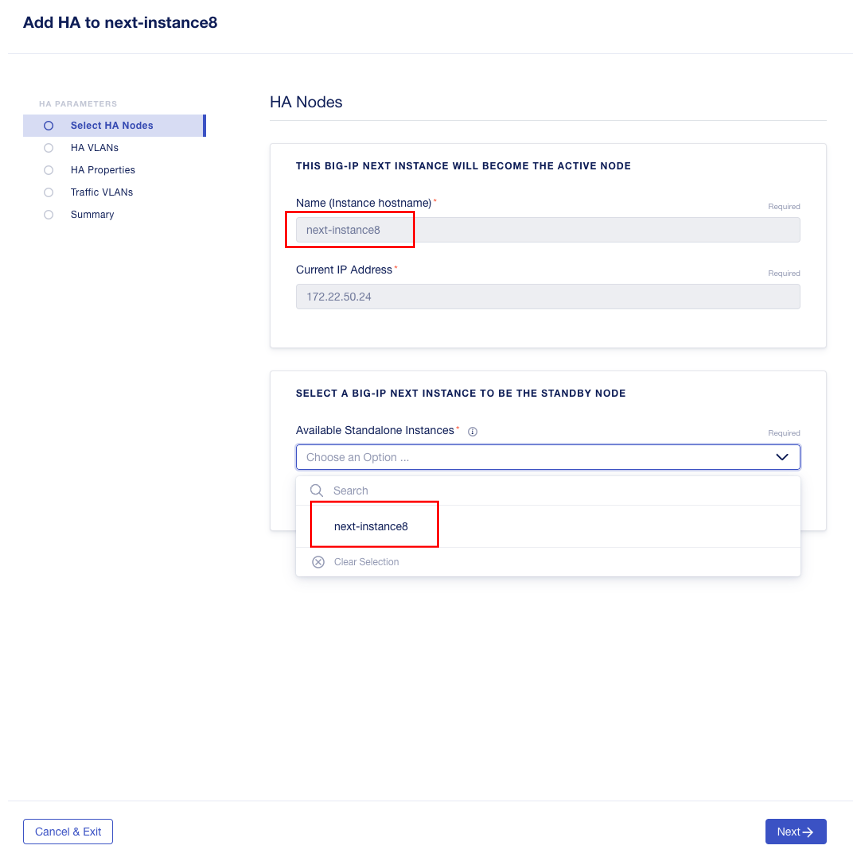Viewport: 857px width, 863px height.
Task: Click the magnifier icon in dropdown search
Action: pyautogui.click(x=316, y=490)
